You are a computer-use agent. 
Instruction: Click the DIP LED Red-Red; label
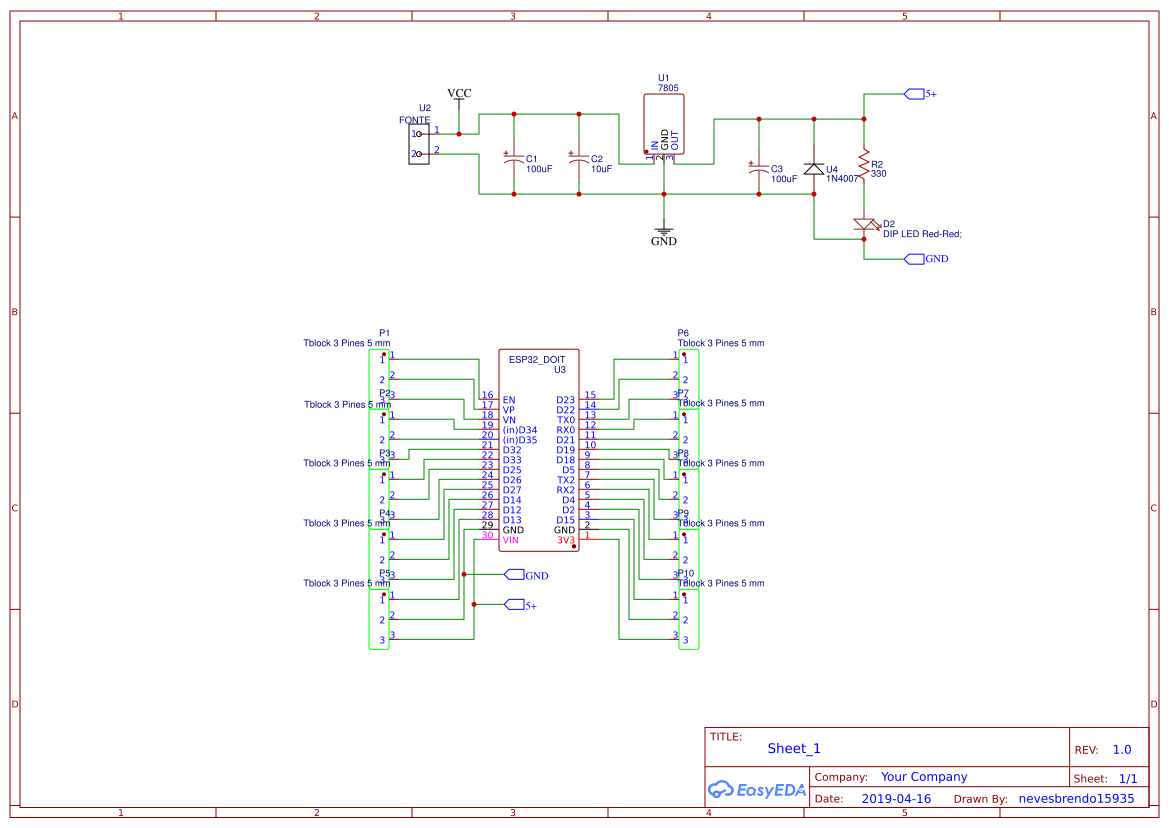pyautogui.click(x=922, y=234)
